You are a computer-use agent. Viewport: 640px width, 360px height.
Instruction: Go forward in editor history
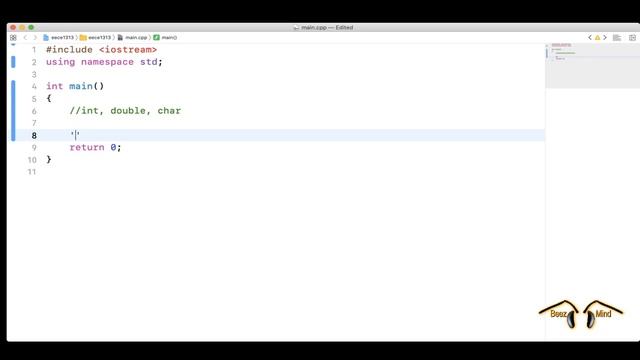(x=35, y=38)
